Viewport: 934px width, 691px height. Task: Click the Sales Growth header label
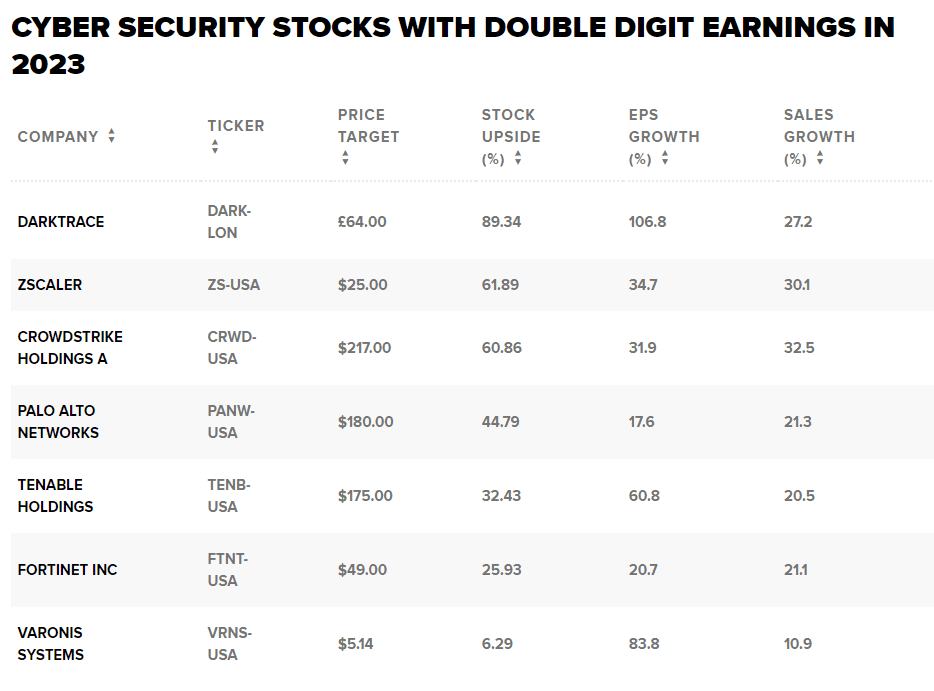point(819,125)
